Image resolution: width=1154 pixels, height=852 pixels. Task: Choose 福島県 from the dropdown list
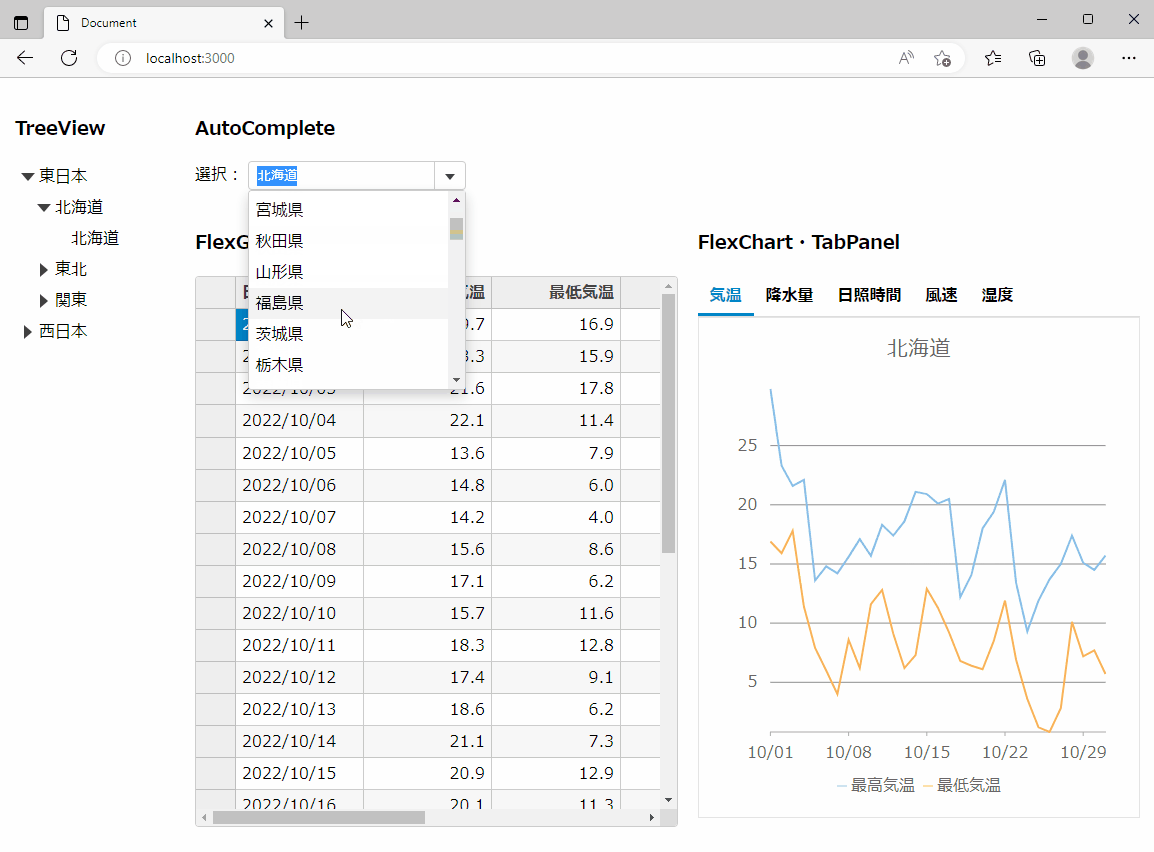coord(349,302)
